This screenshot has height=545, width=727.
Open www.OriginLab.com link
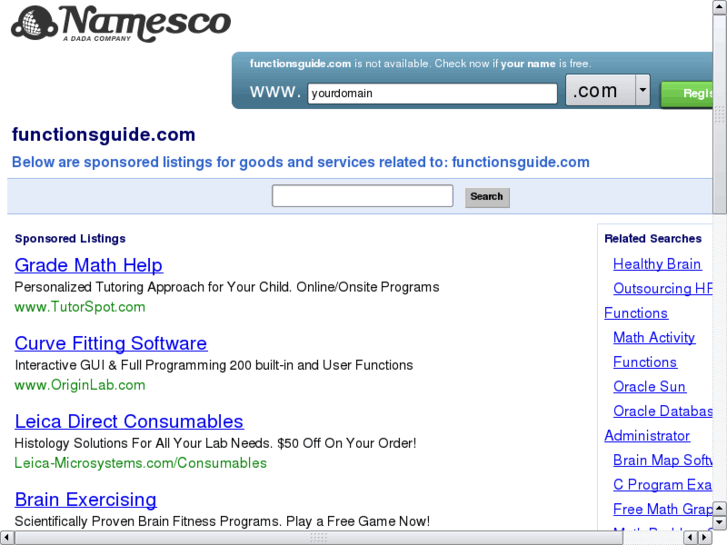tap(80, 385)
